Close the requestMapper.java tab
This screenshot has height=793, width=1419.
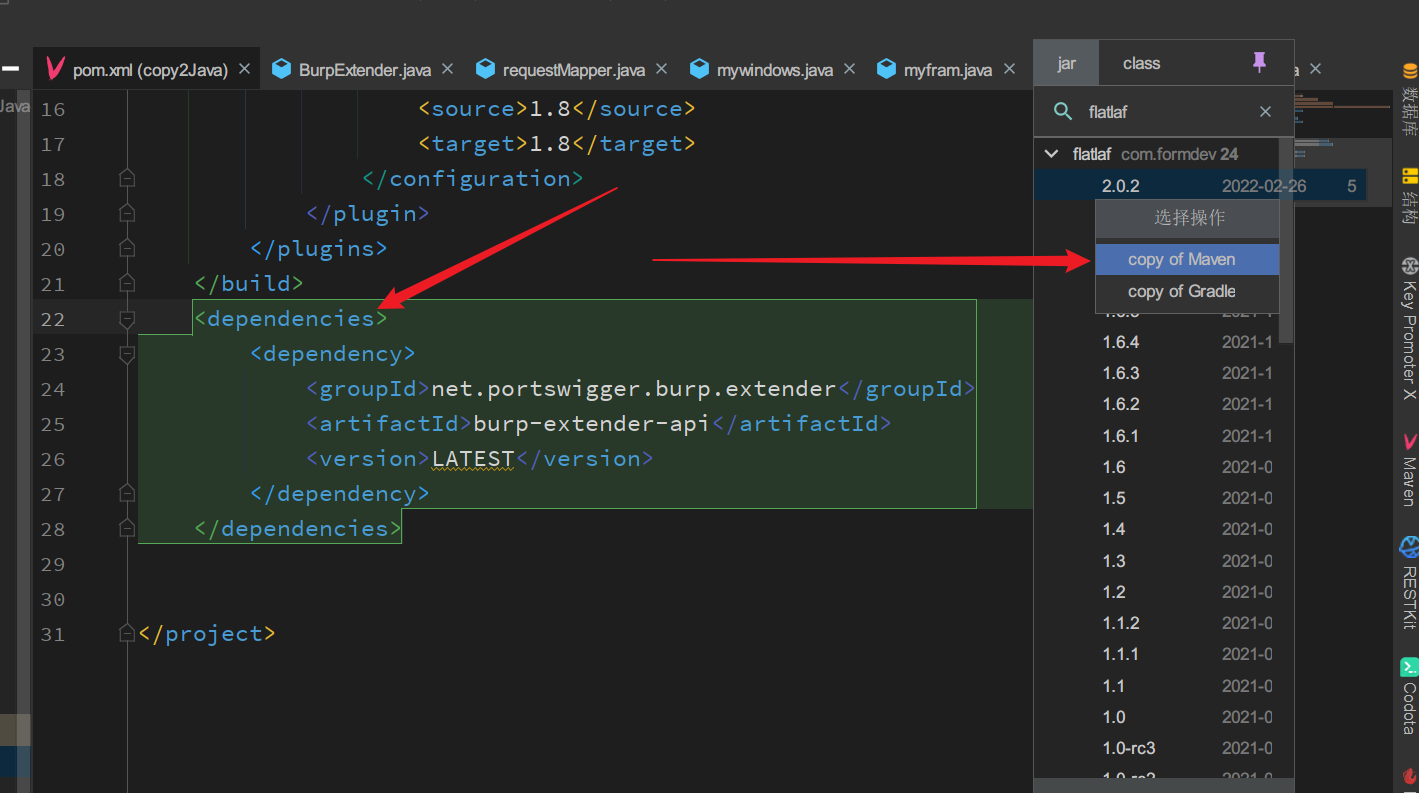click(x=661, y=69)
